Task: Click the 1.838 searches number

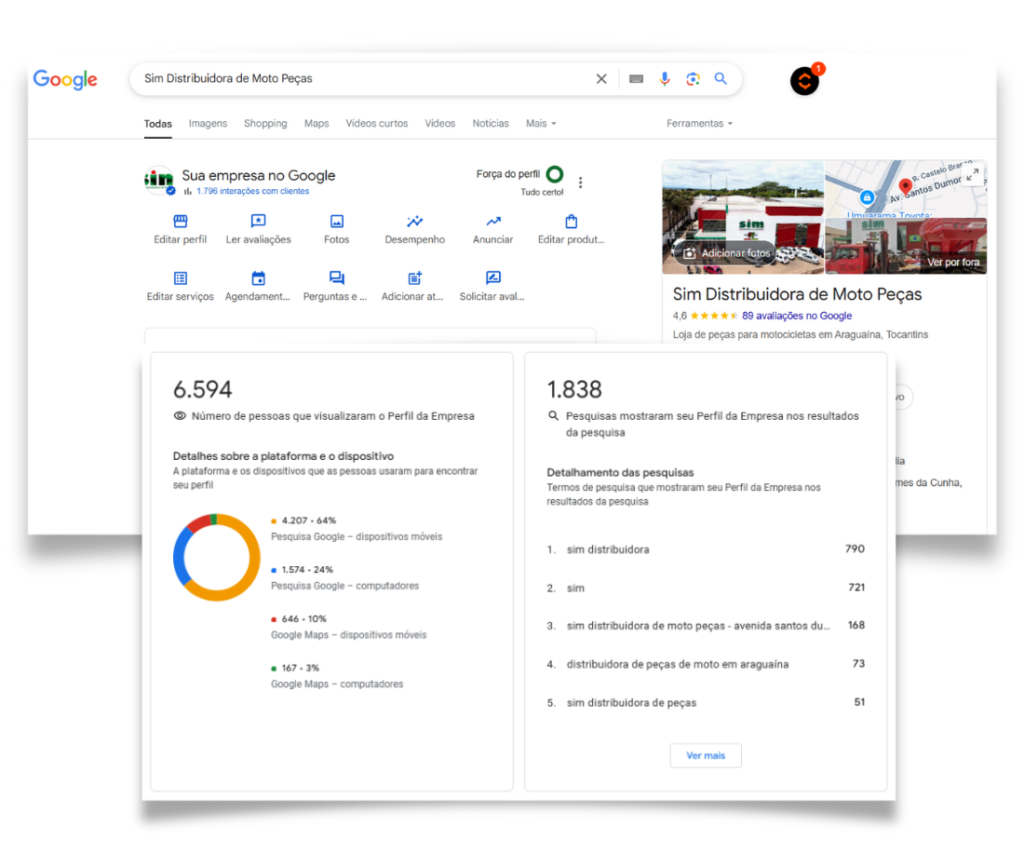Action: pos(574,390)
